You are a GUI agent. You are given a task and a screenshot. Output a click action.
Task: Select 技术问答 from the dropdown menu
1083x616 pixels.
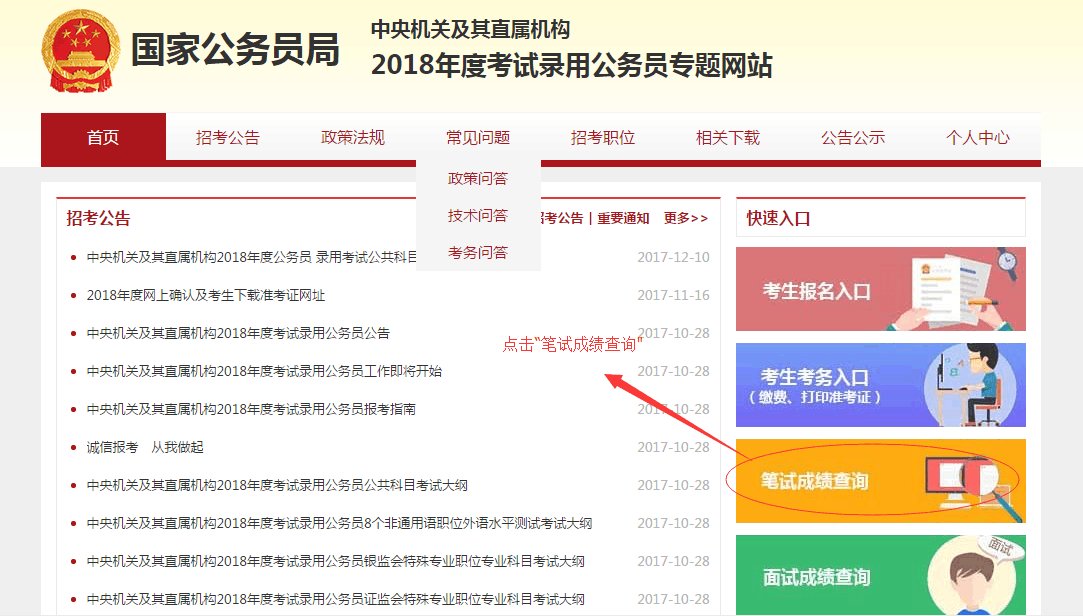(x=478, y=214)
